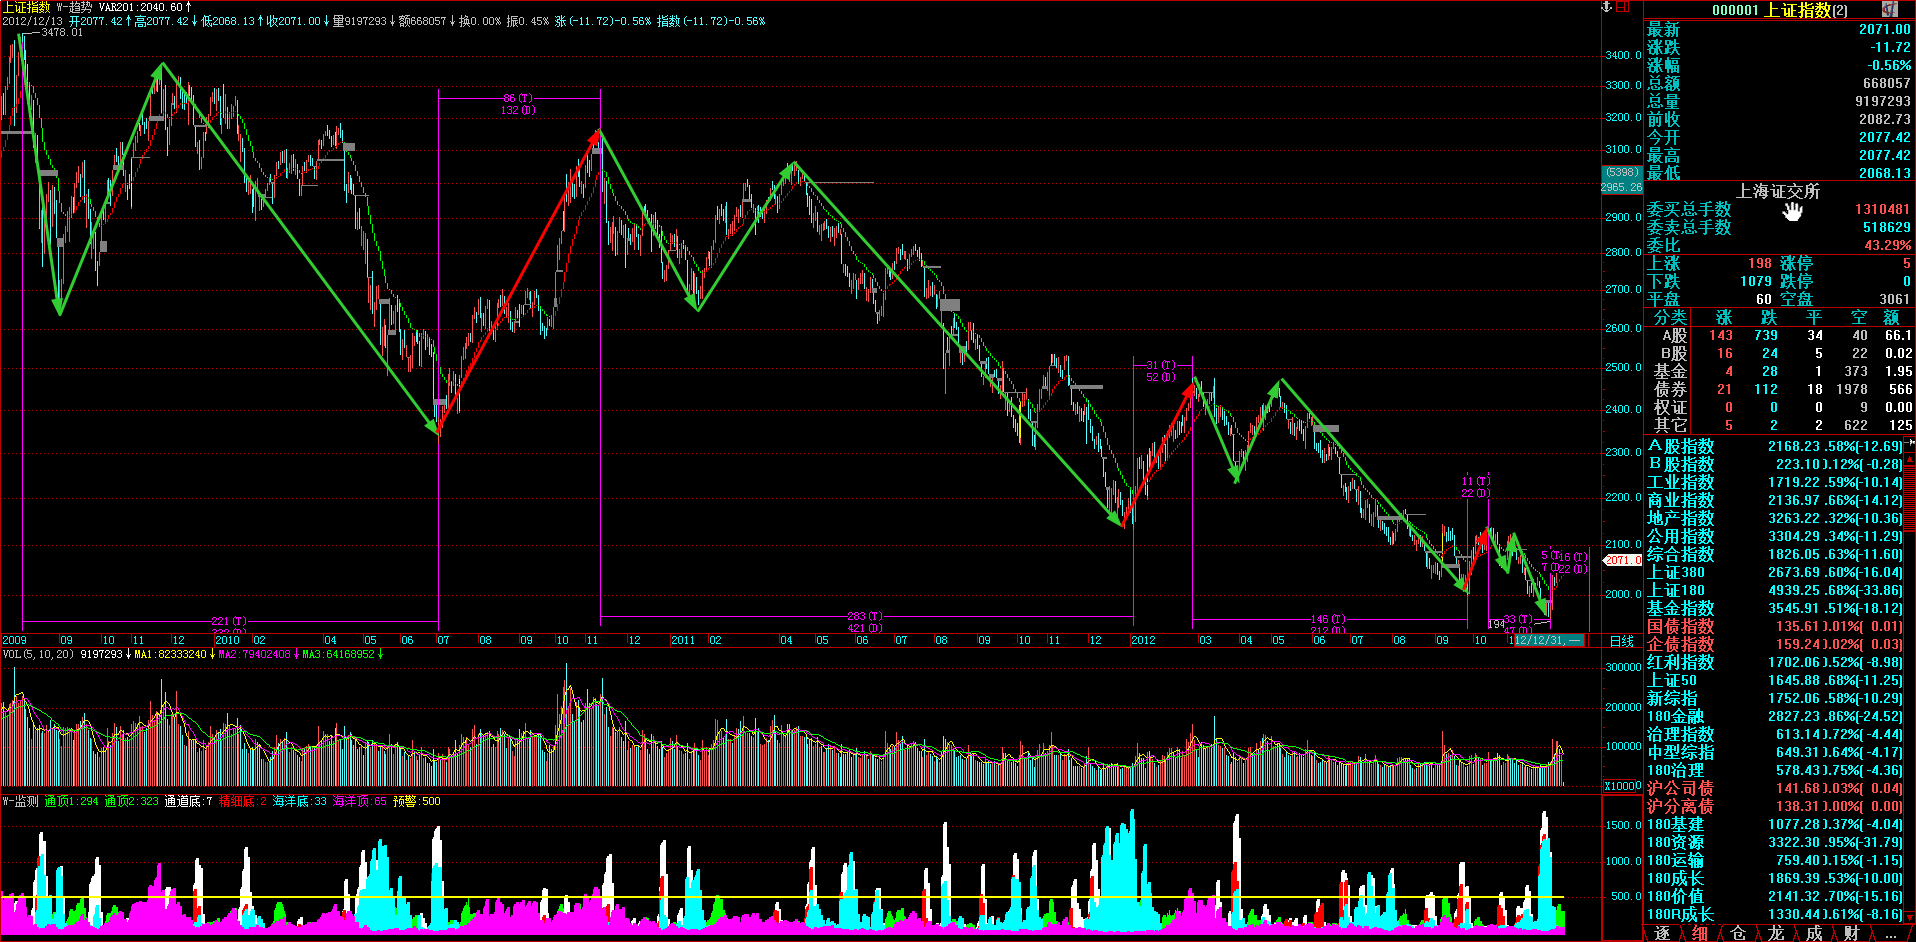Open the 龙 tab
The width and height of the screenshot is (1916, 942).
pos(1776,933)
